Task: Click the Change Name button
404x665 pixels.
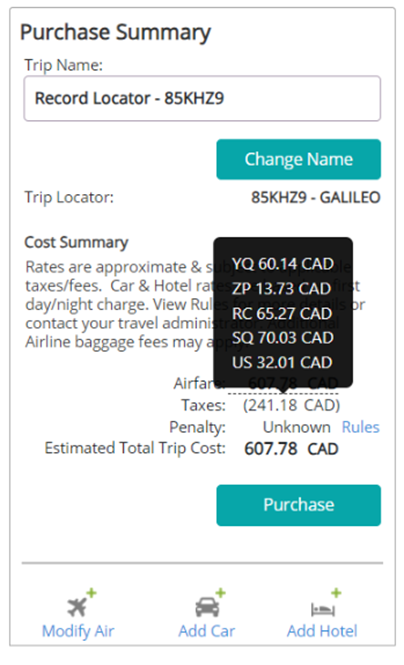Action: click(x=298, y=159)
